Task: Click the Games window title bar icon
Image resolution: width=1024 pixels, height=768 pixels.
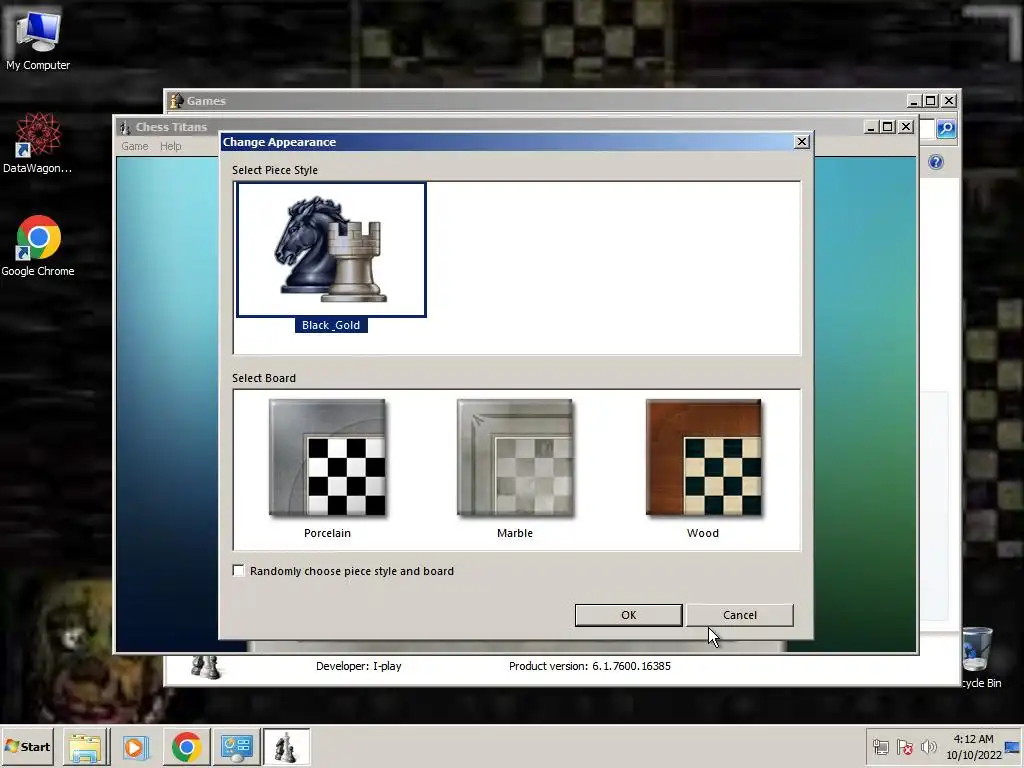Action: click(x=176, y=101)
